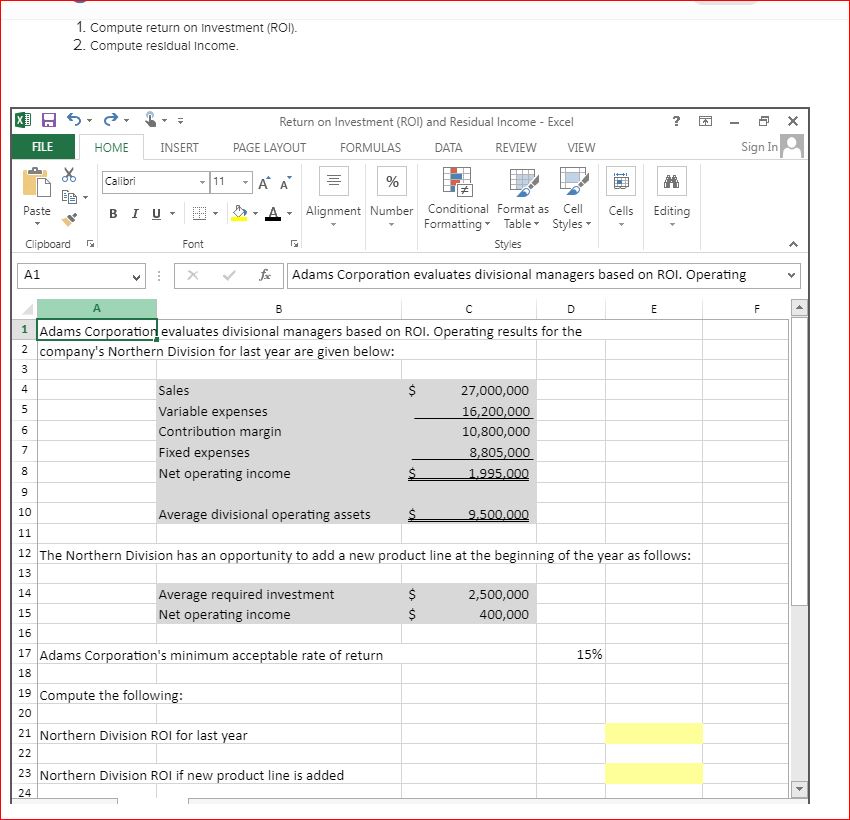
Task: Open the FILE tab
Action: [42, 147]
